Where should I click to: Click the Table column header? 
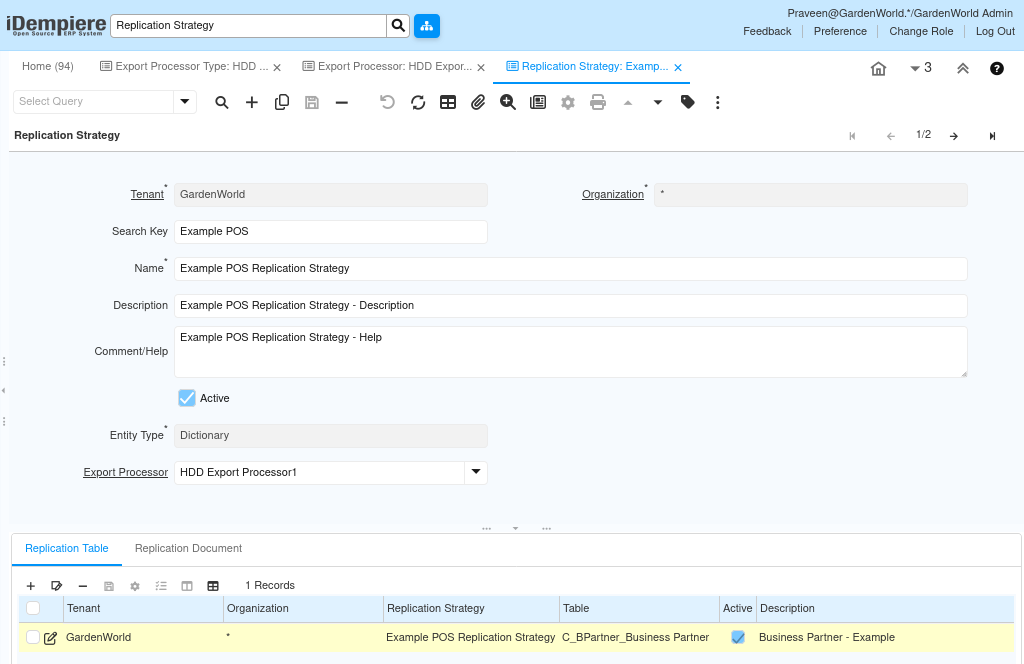click(639, 609)
